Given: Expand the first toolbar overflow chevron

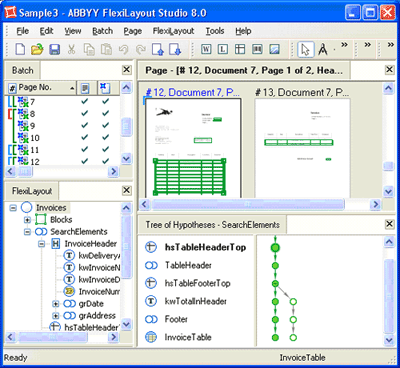Looking at the screenshot, I should 344,45.
